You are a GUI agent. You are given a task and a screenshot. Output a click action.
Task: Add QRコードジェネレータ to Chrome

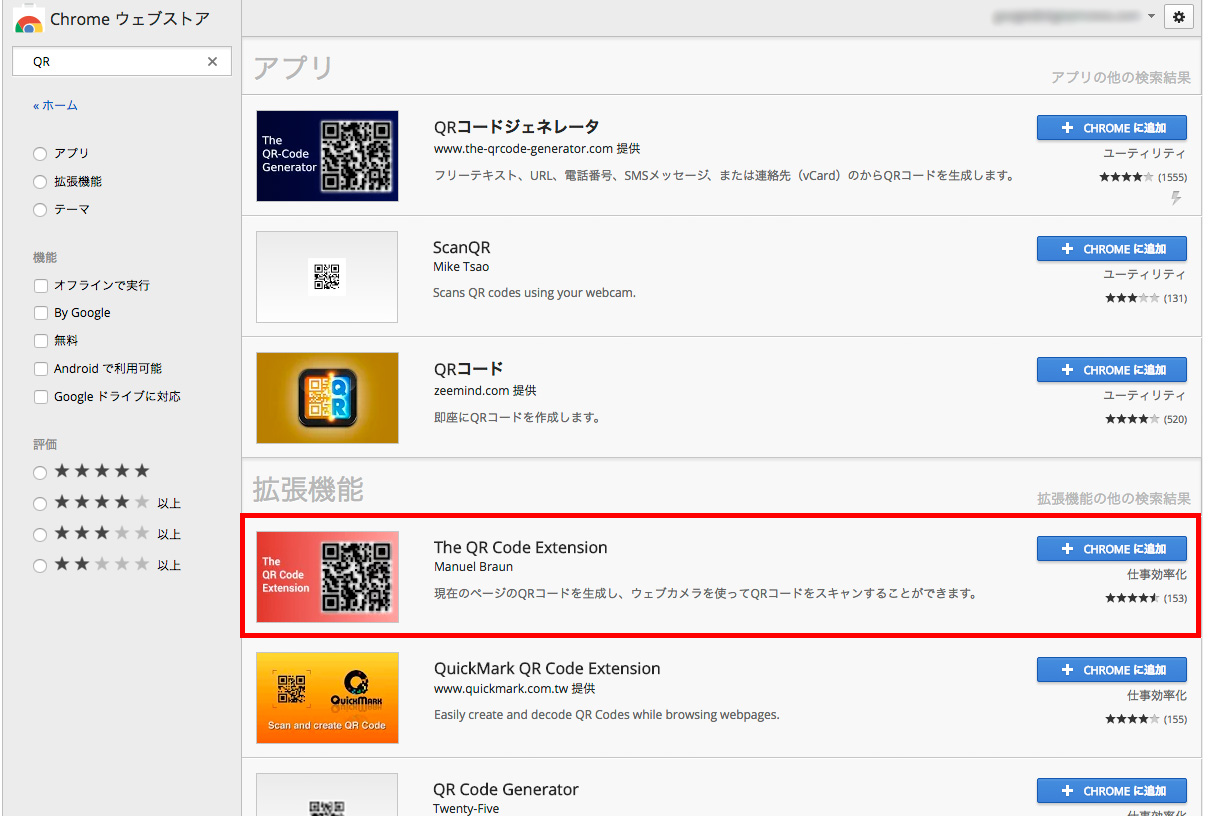(1111, 128)
